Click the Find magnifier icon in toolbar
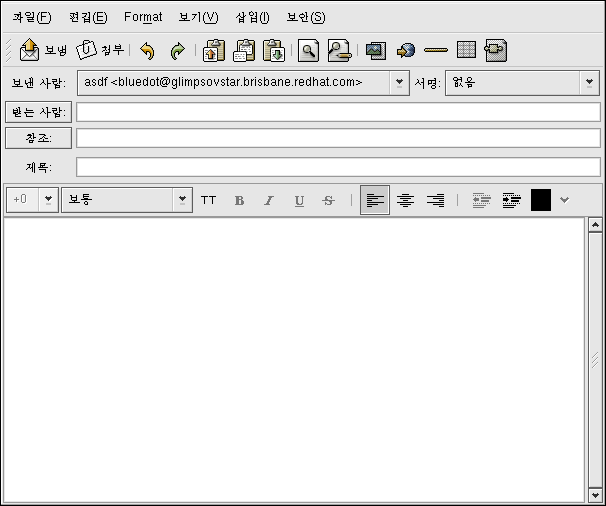This screenshot has height=506, width=606. click(308, 50)
